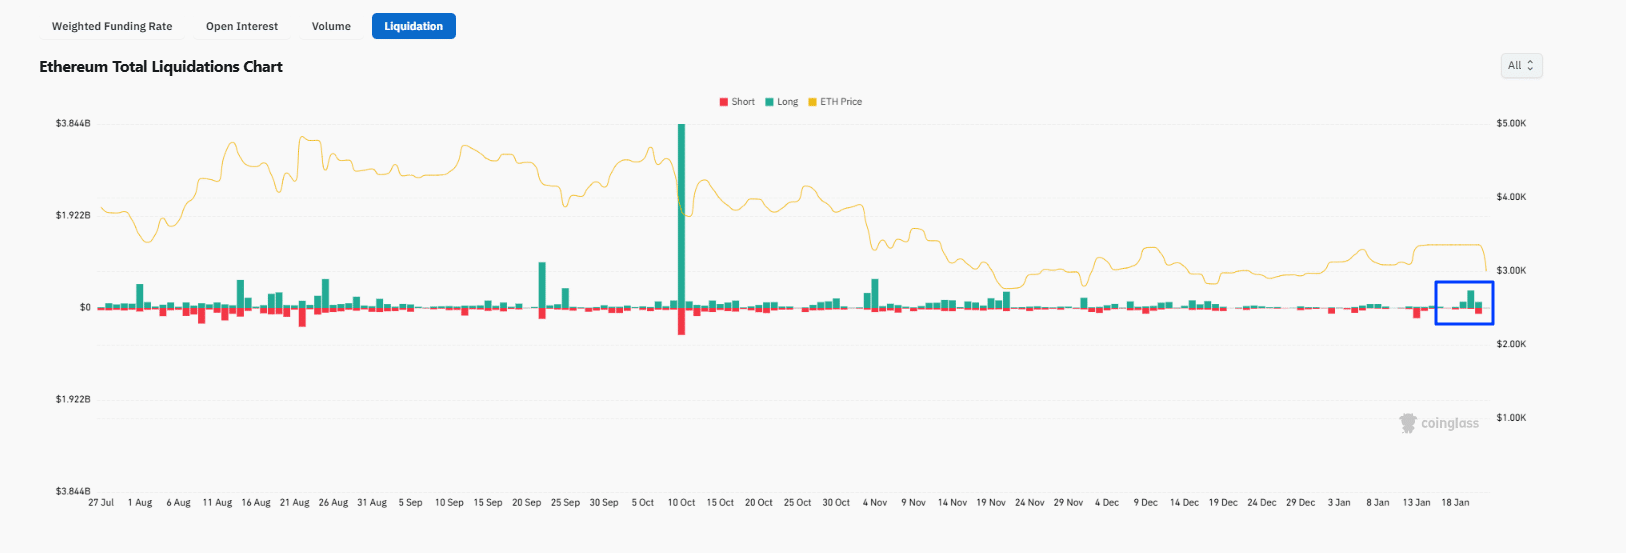Select the Volume tab
The height and width of the screenshot is (553, 1626).
(331, 26)
